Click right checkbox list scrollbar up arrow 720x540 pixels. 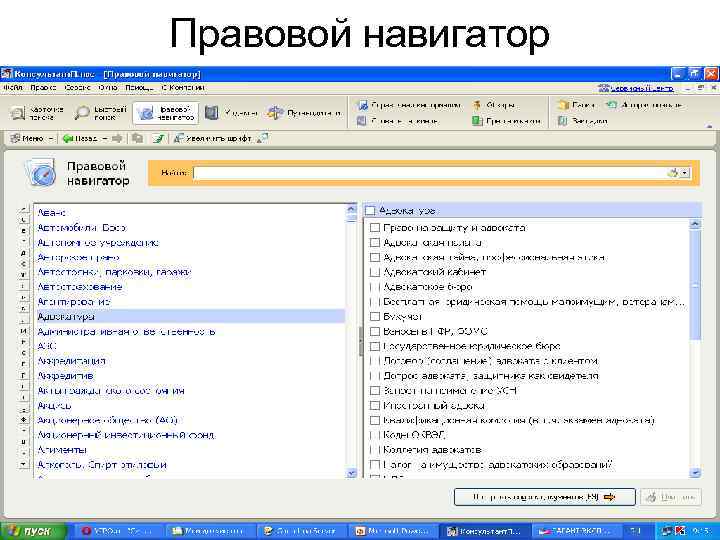pyautogui.click(x=695, y=225)
